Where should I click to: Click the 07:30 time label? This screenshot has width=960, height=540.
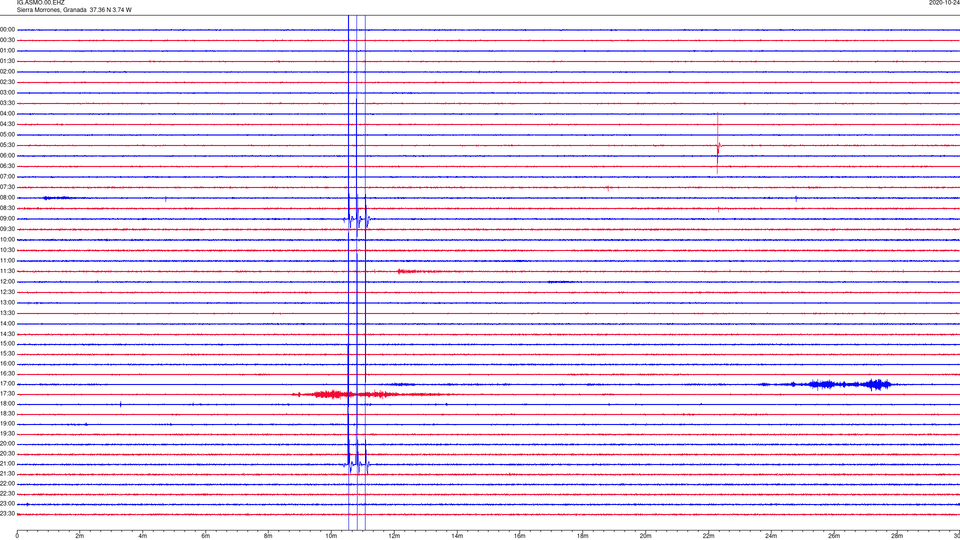(x=7, y=187)
